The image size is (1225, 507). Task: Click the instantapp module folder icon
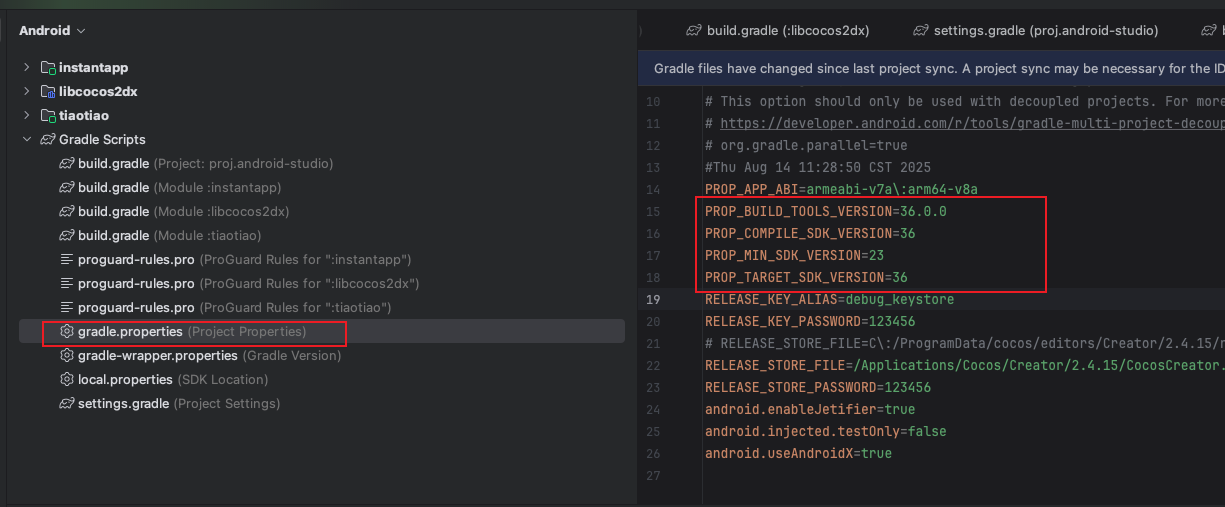tap(47, 68)
